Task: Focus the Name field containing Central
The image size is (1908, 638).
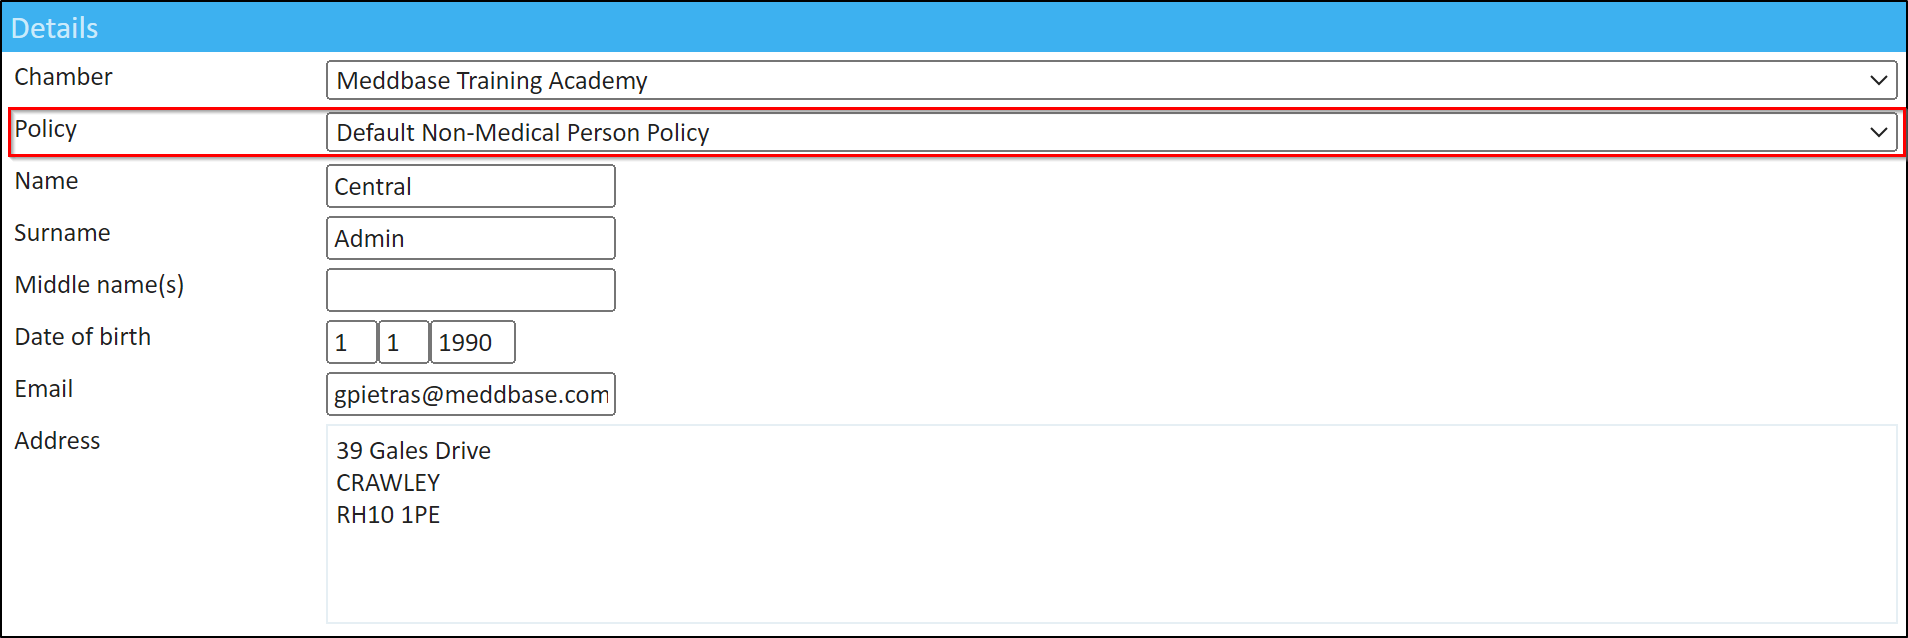Action: [x=470, y=186]
